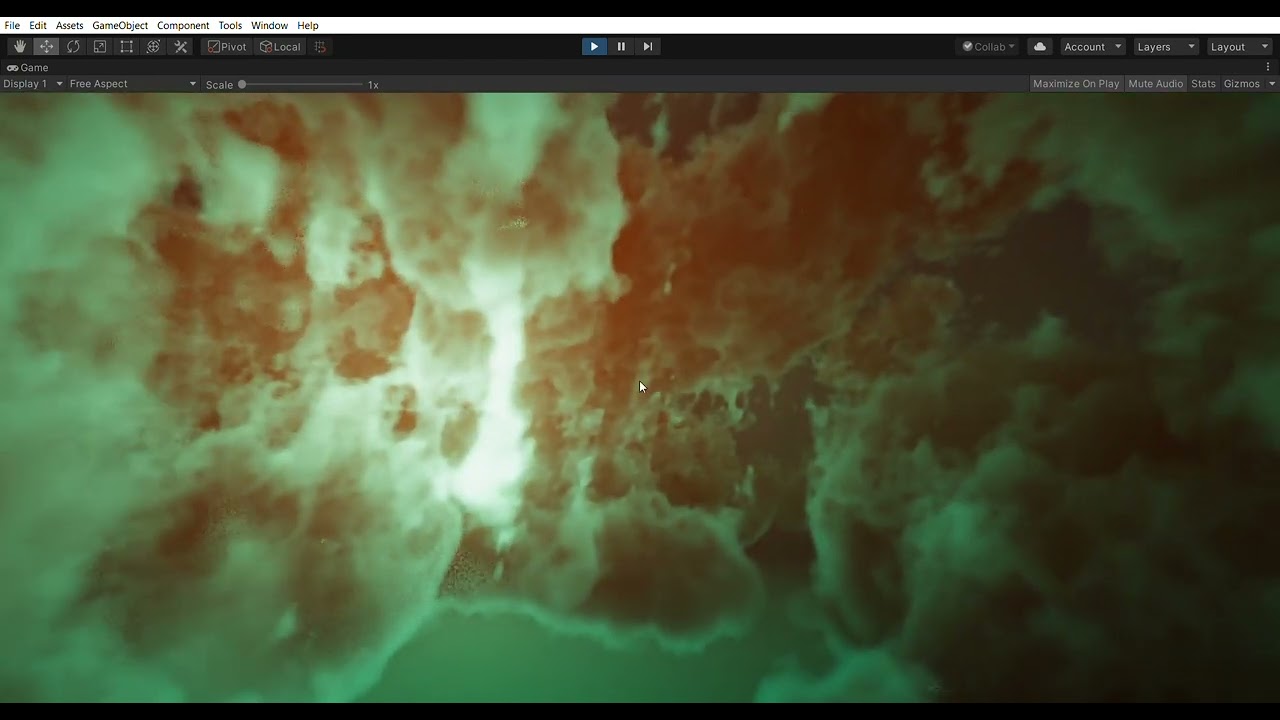Select the Rotate tool
This screenshot has width=1280, height=720.
[x=73, y=47]
